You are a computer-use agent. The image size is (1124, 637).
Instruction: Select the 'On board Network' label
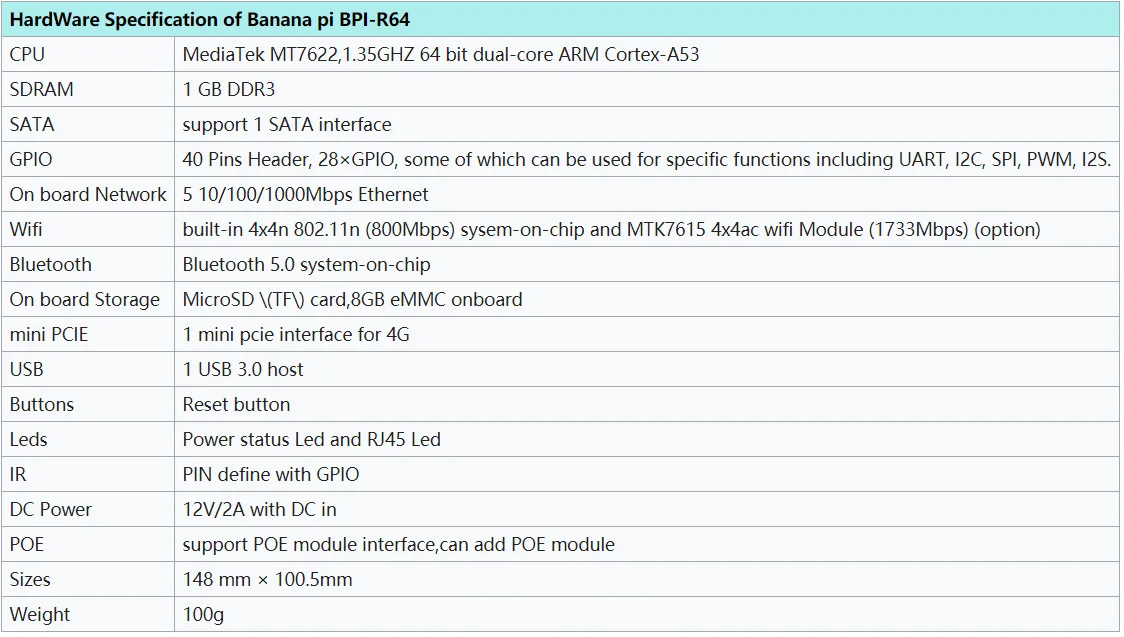tap(87, 194)
